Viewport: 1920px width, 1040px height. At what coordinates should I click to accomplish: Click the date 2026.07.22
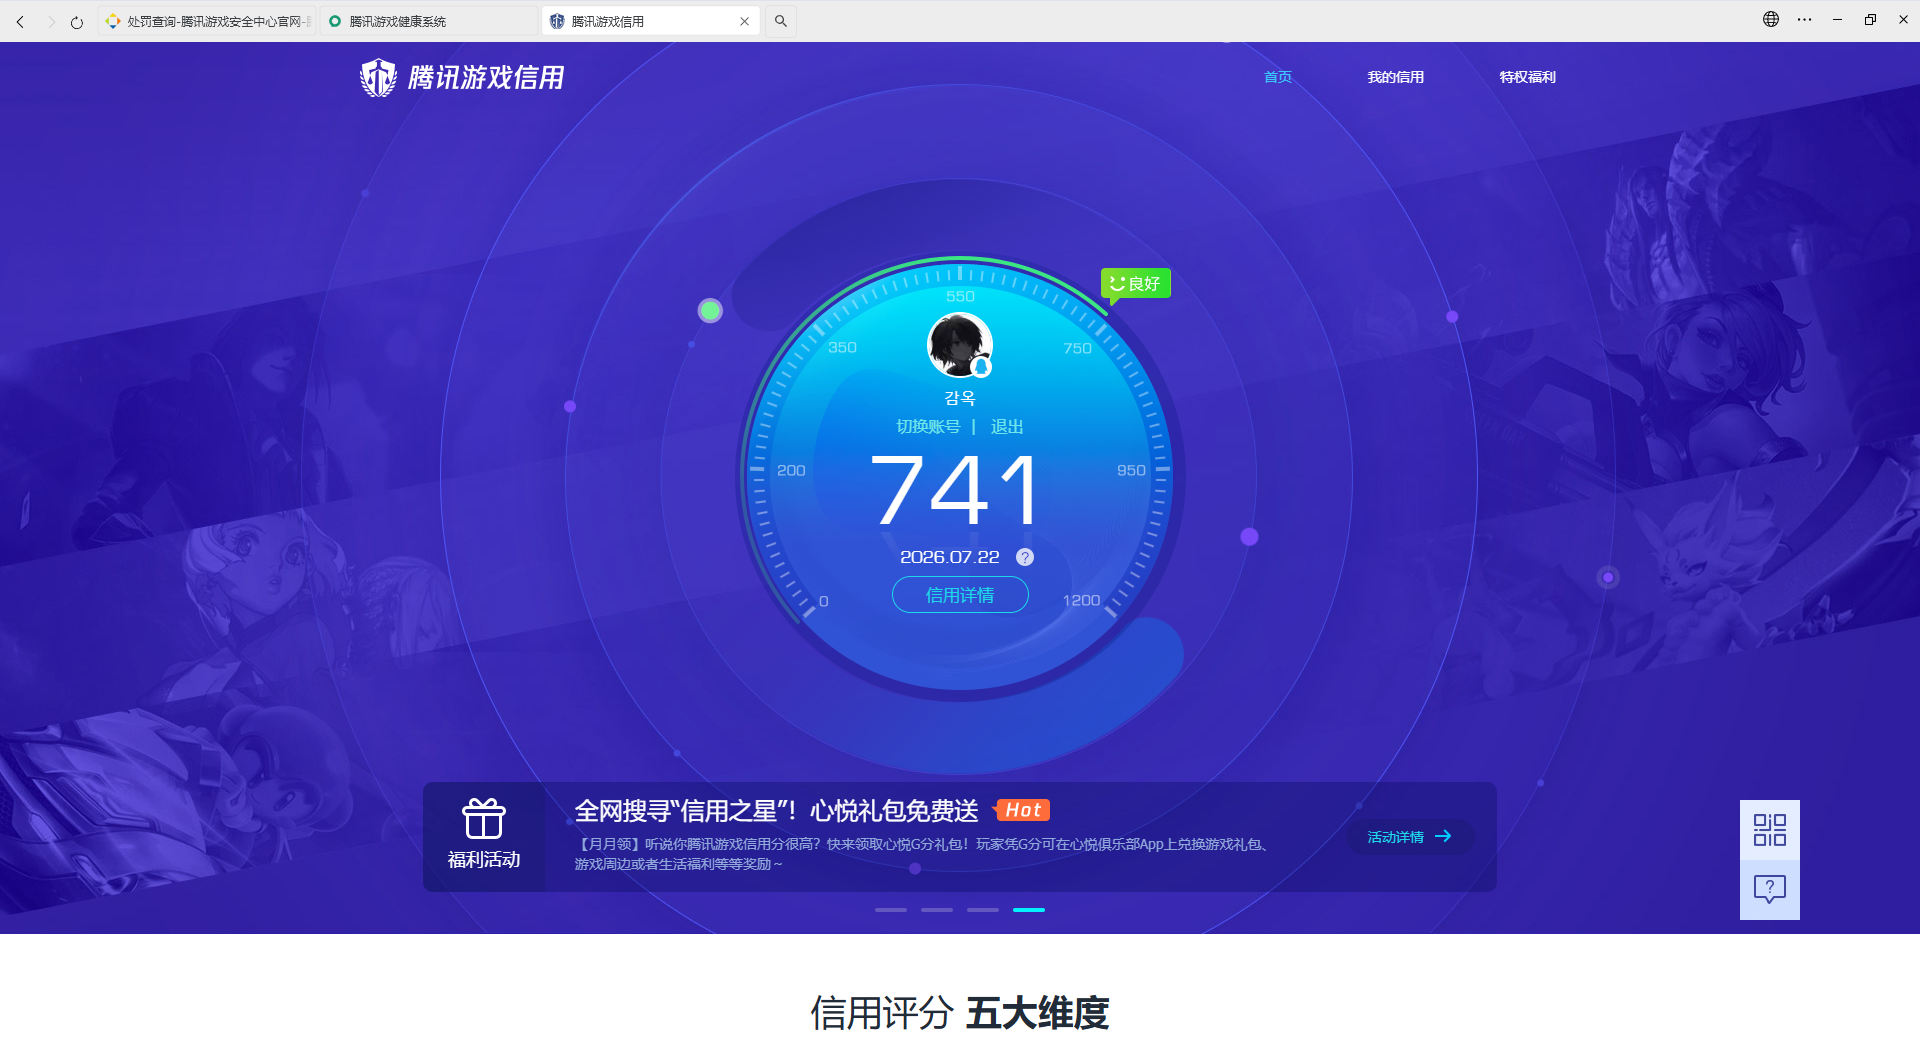[950, 557]
